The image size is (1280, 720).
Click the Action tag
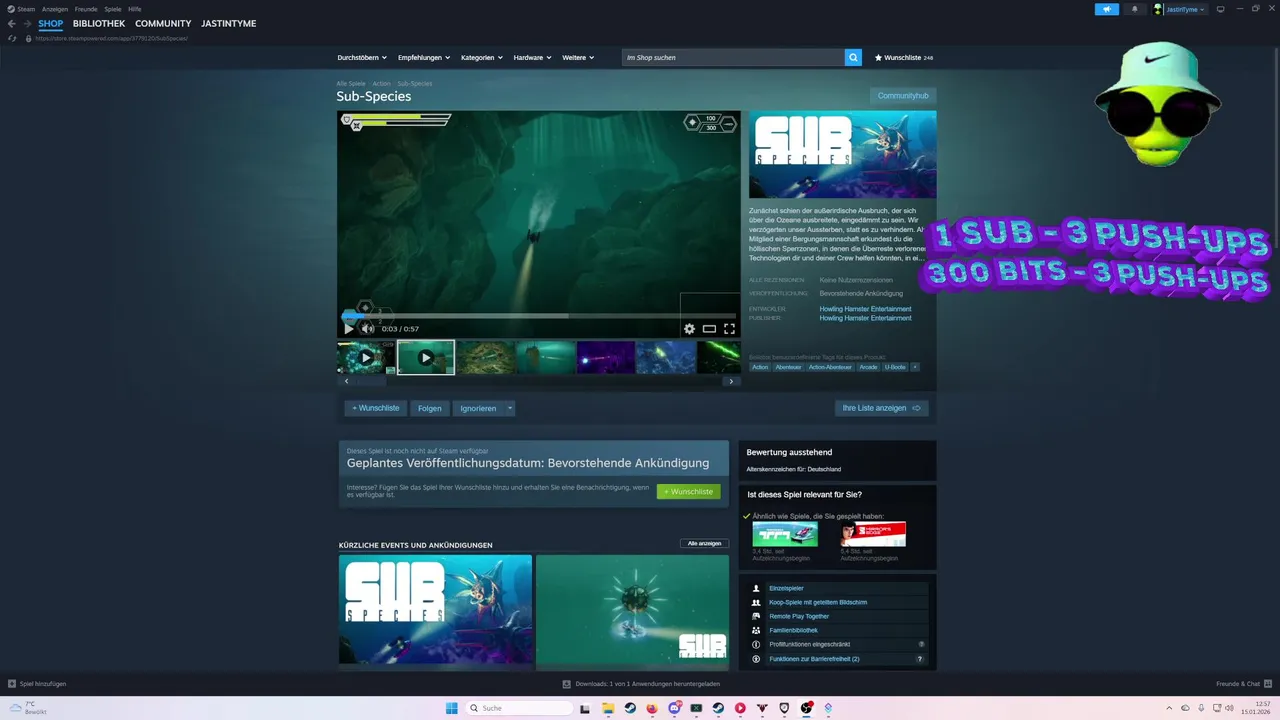tap(760, 367)
